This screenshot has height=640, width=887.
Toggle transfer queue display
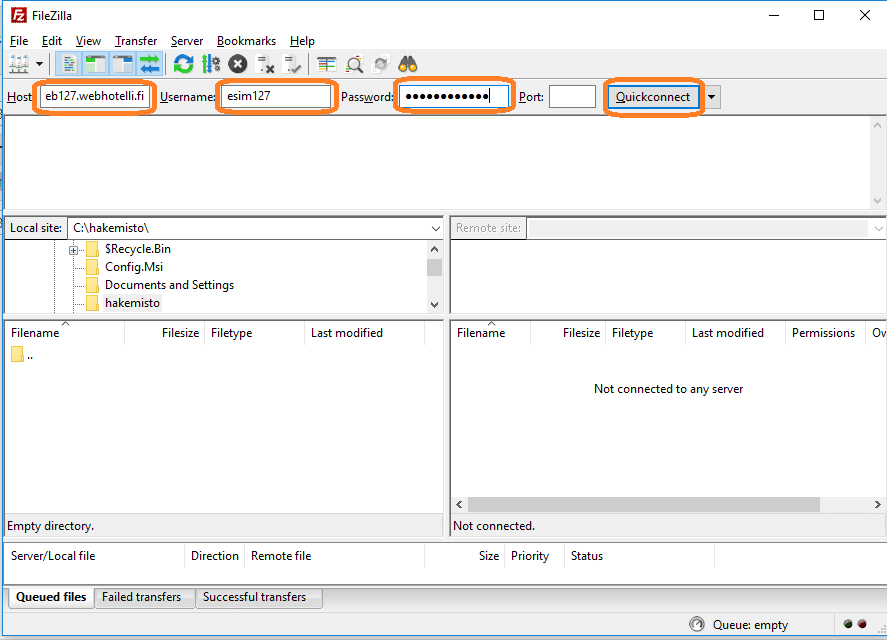pos(150,64)
